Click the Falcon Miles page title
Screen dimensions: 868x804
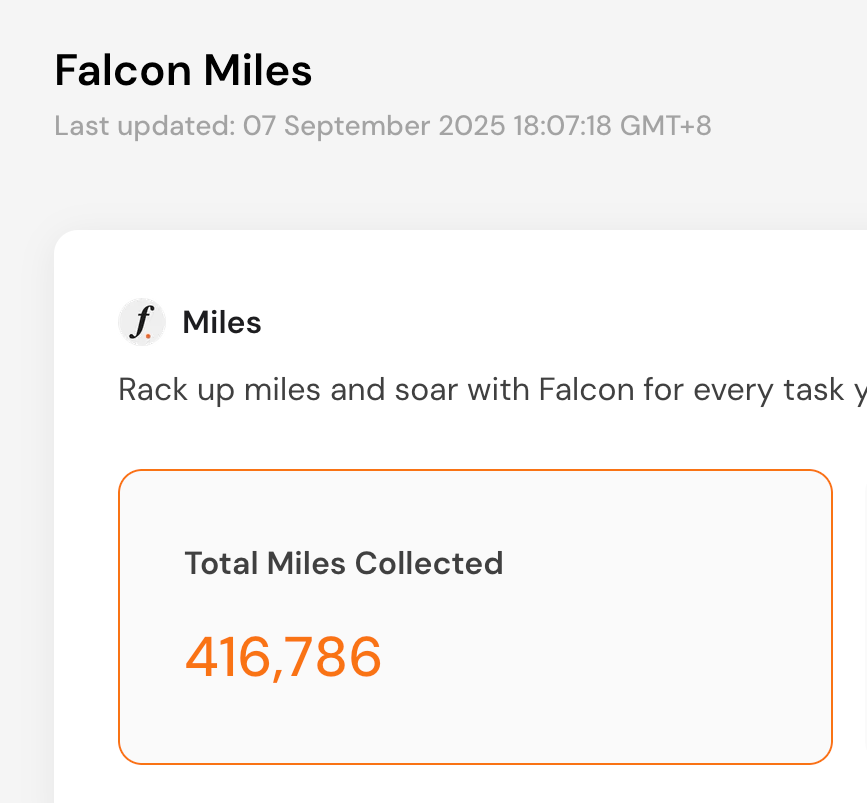[x=183, y=70]
